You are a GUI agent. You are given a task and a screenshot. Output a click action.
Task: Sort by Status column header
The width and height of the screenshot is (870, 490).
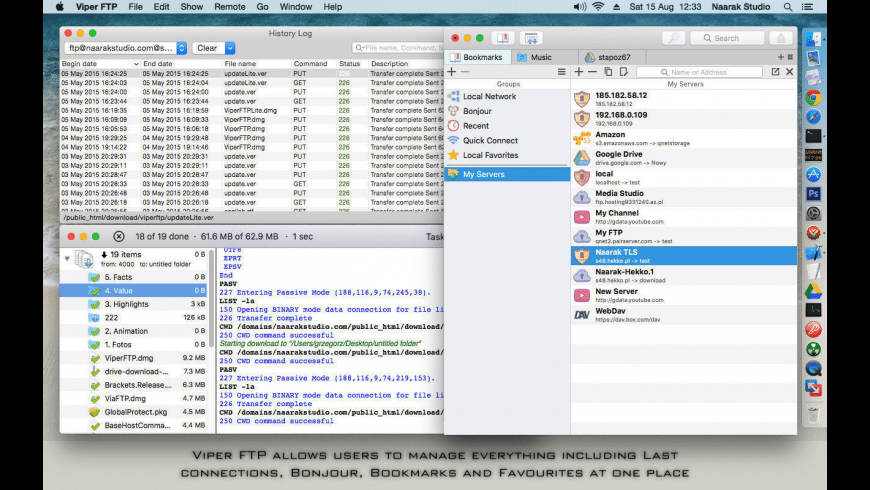coord(350,64)
